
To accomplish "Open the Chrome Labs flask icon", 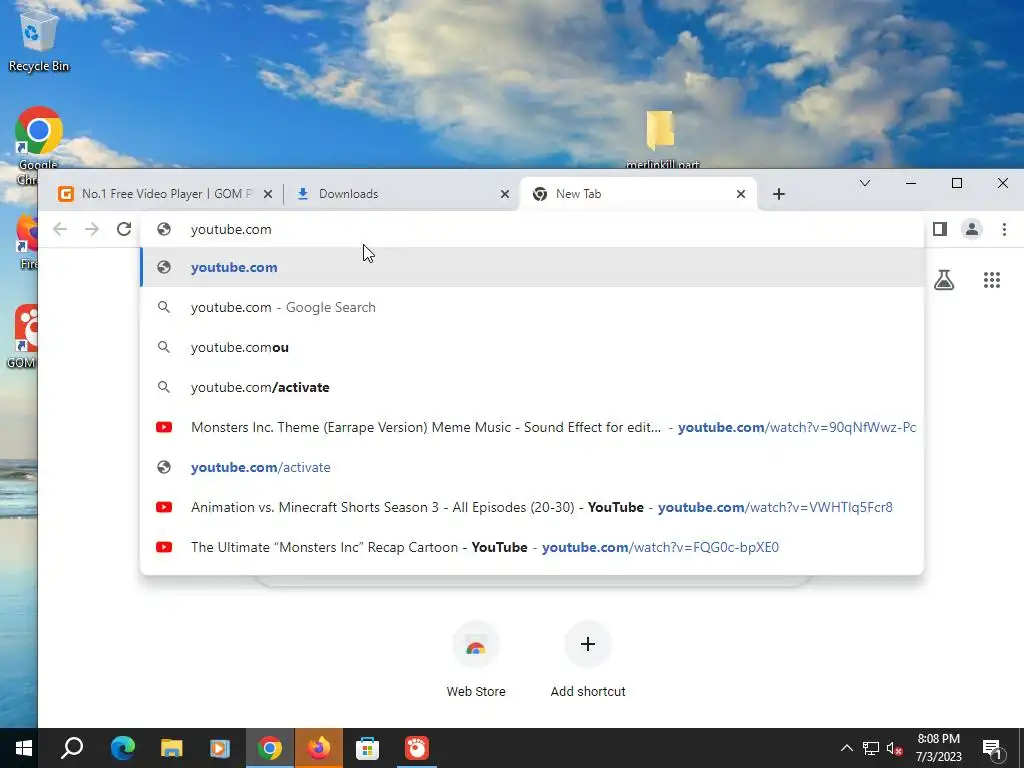I will point(944,280).
